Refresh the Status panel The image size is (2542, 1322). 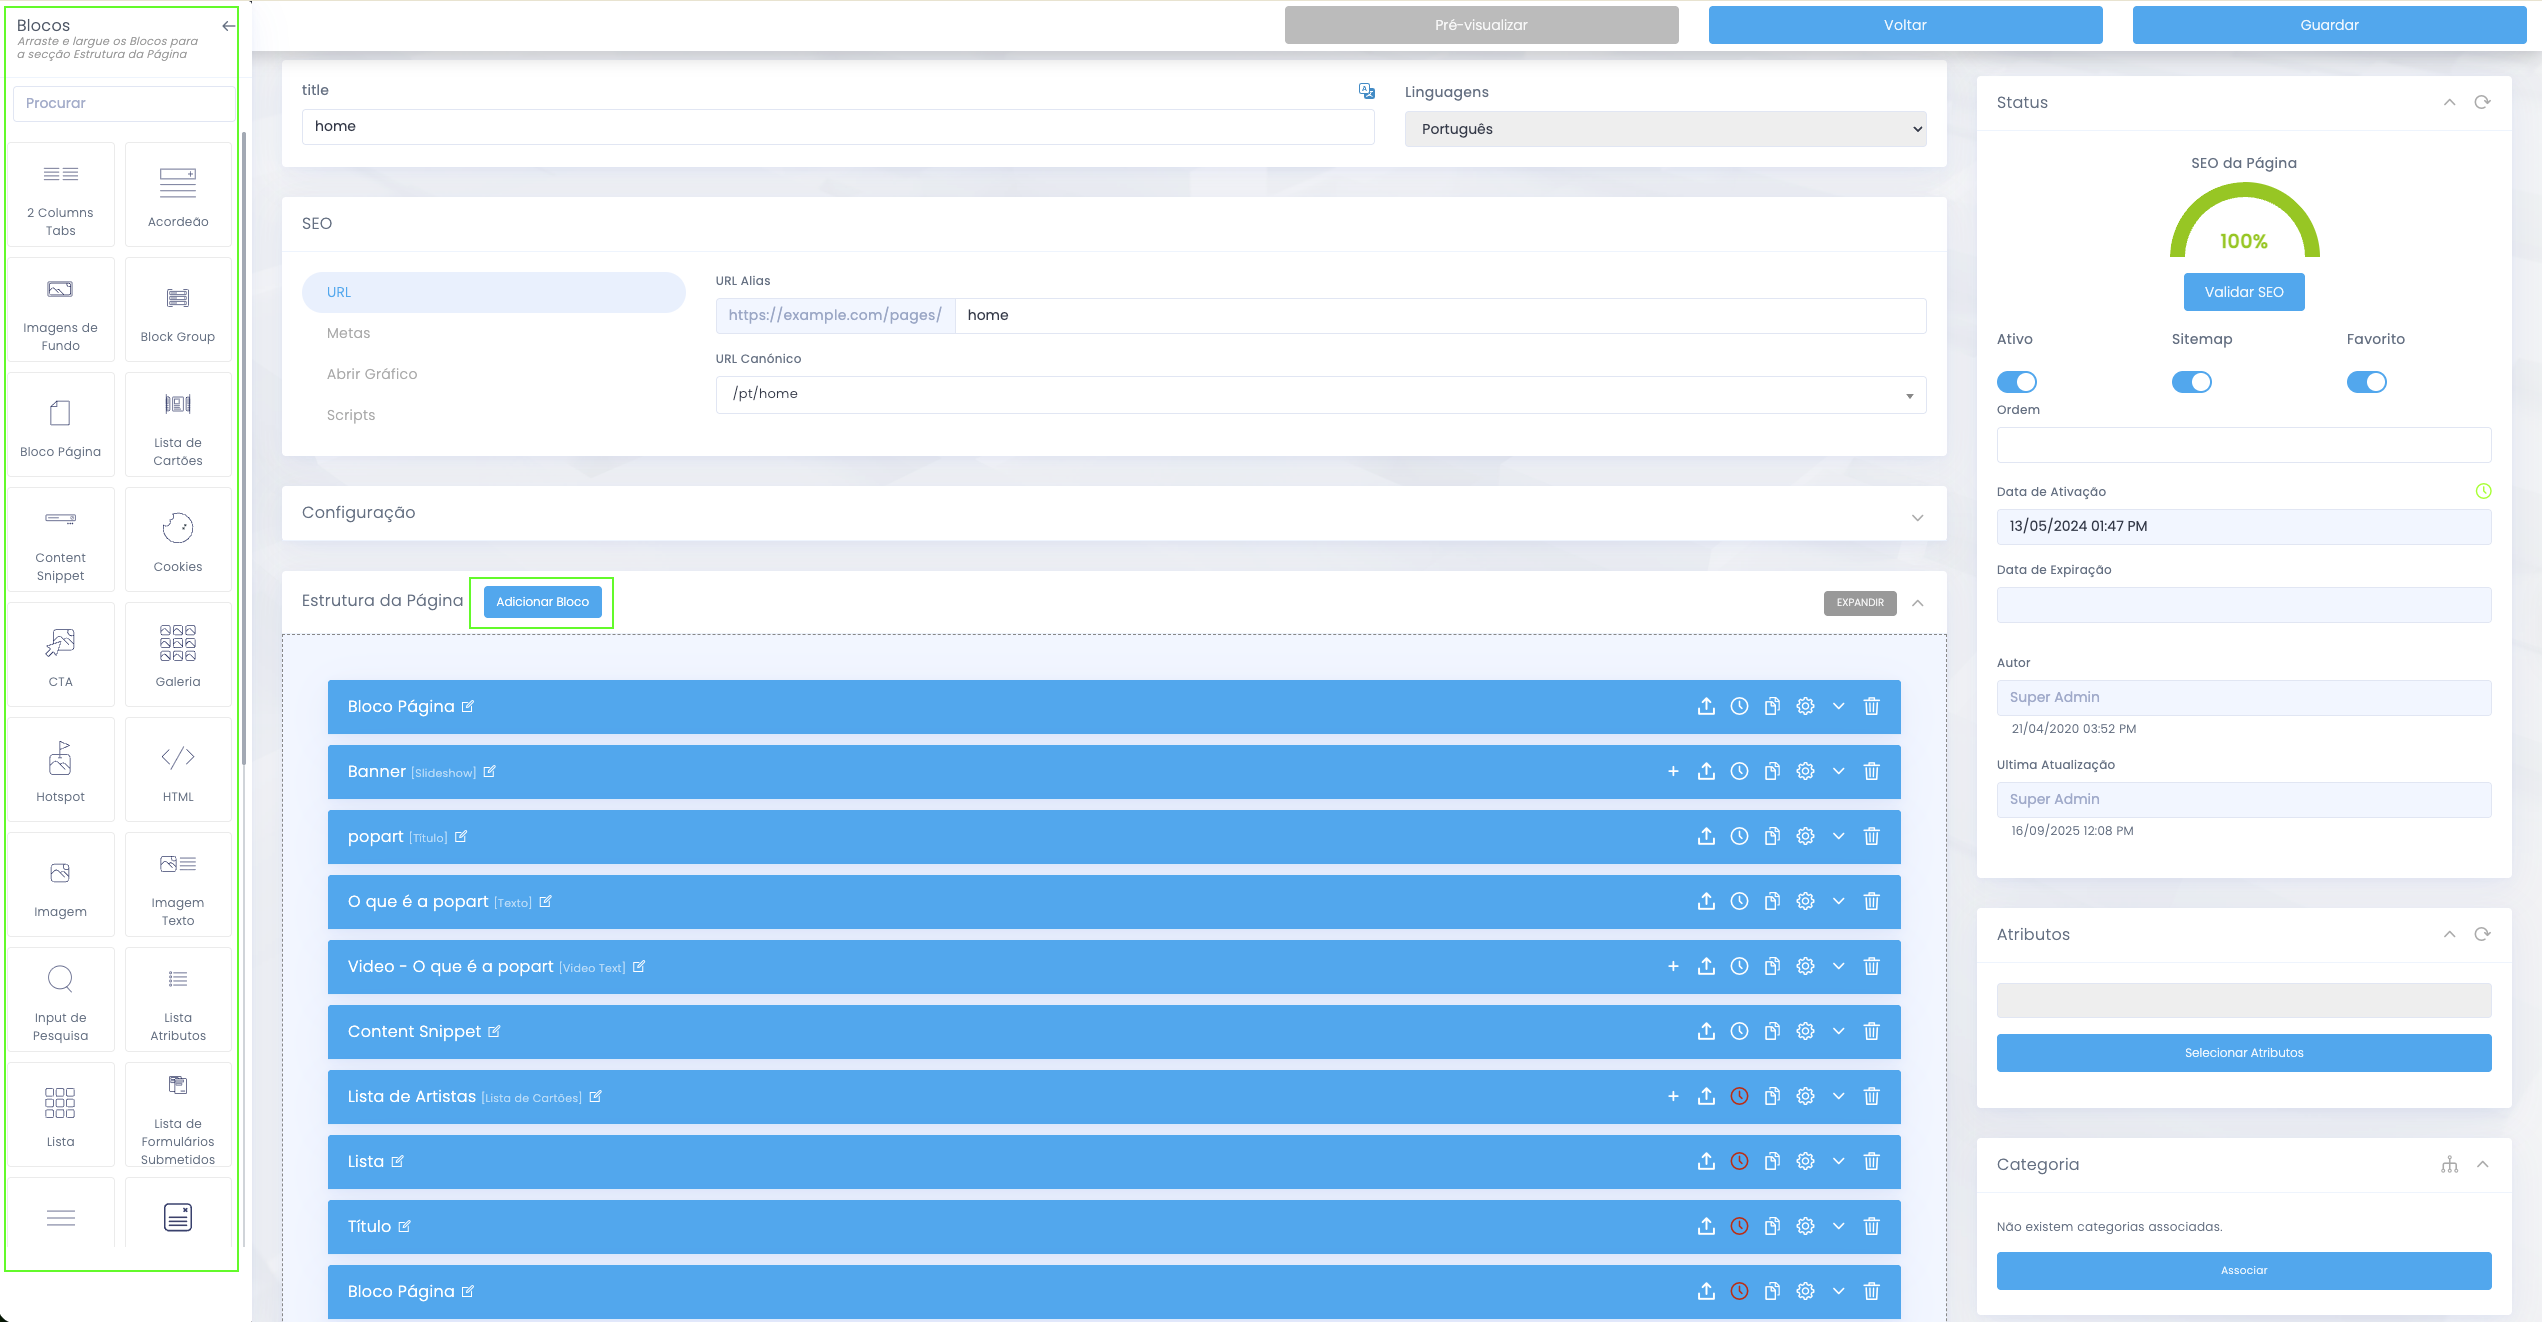[x=2482, y=103]
